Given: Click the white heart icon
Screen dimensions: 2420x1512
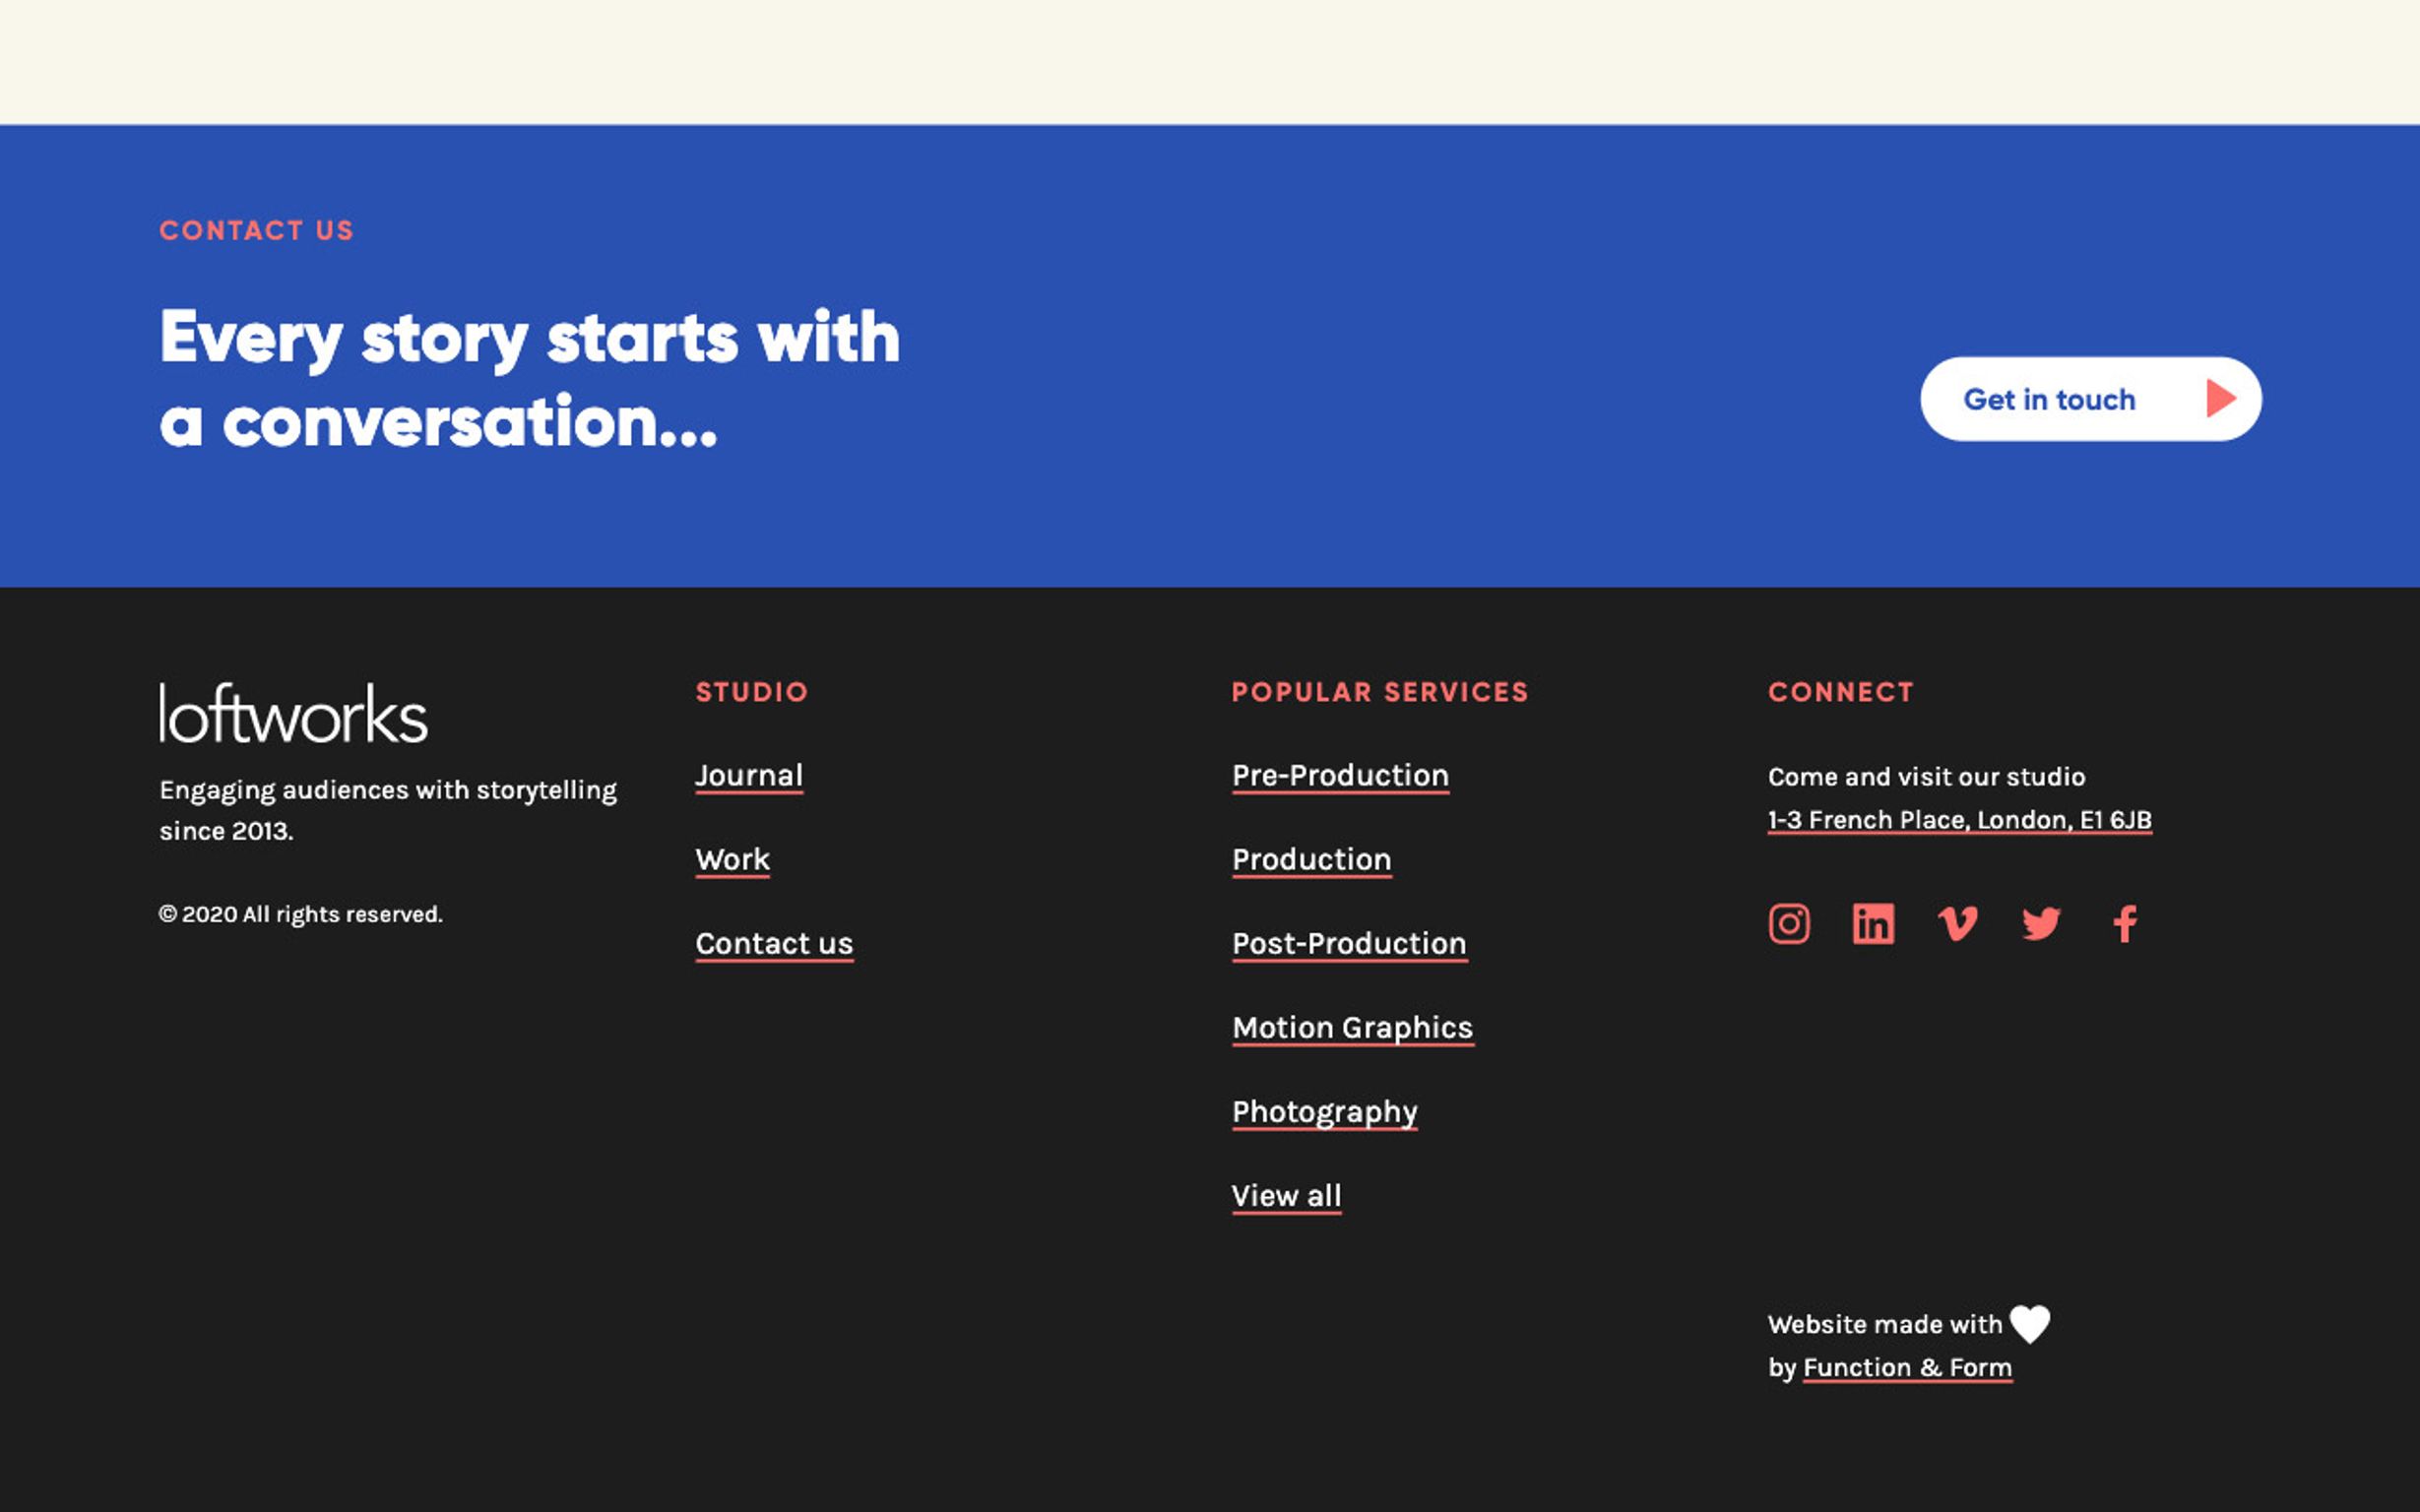Looking at the screenshot, I should click(2029, 1324).
